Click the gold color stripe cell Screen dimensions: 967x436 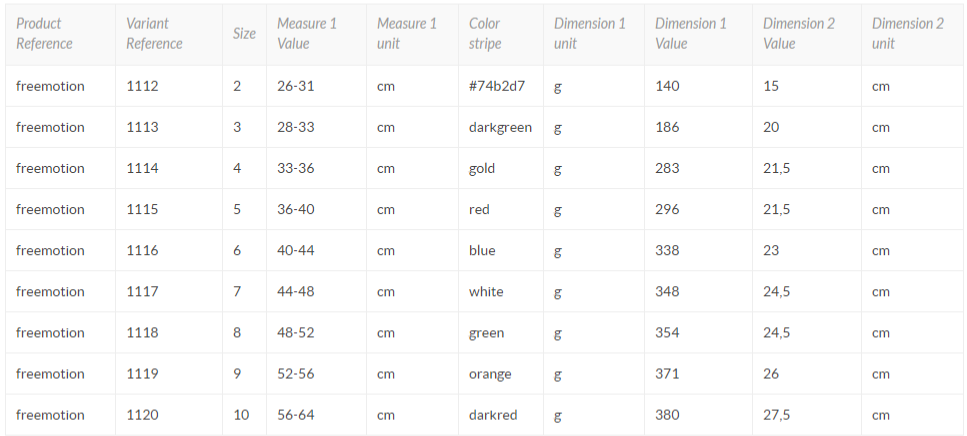(x=482, y=168)
